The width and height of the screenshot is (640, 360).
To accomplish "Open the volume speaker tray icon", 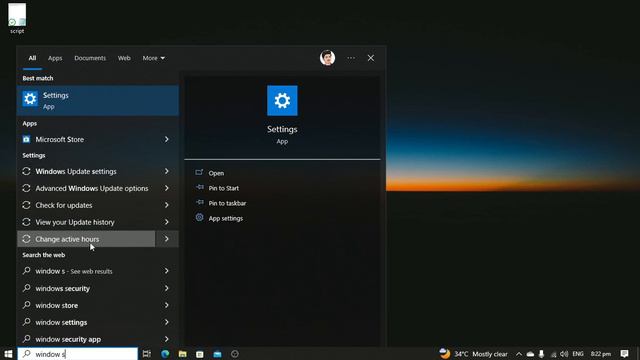I will pos(564,354).
